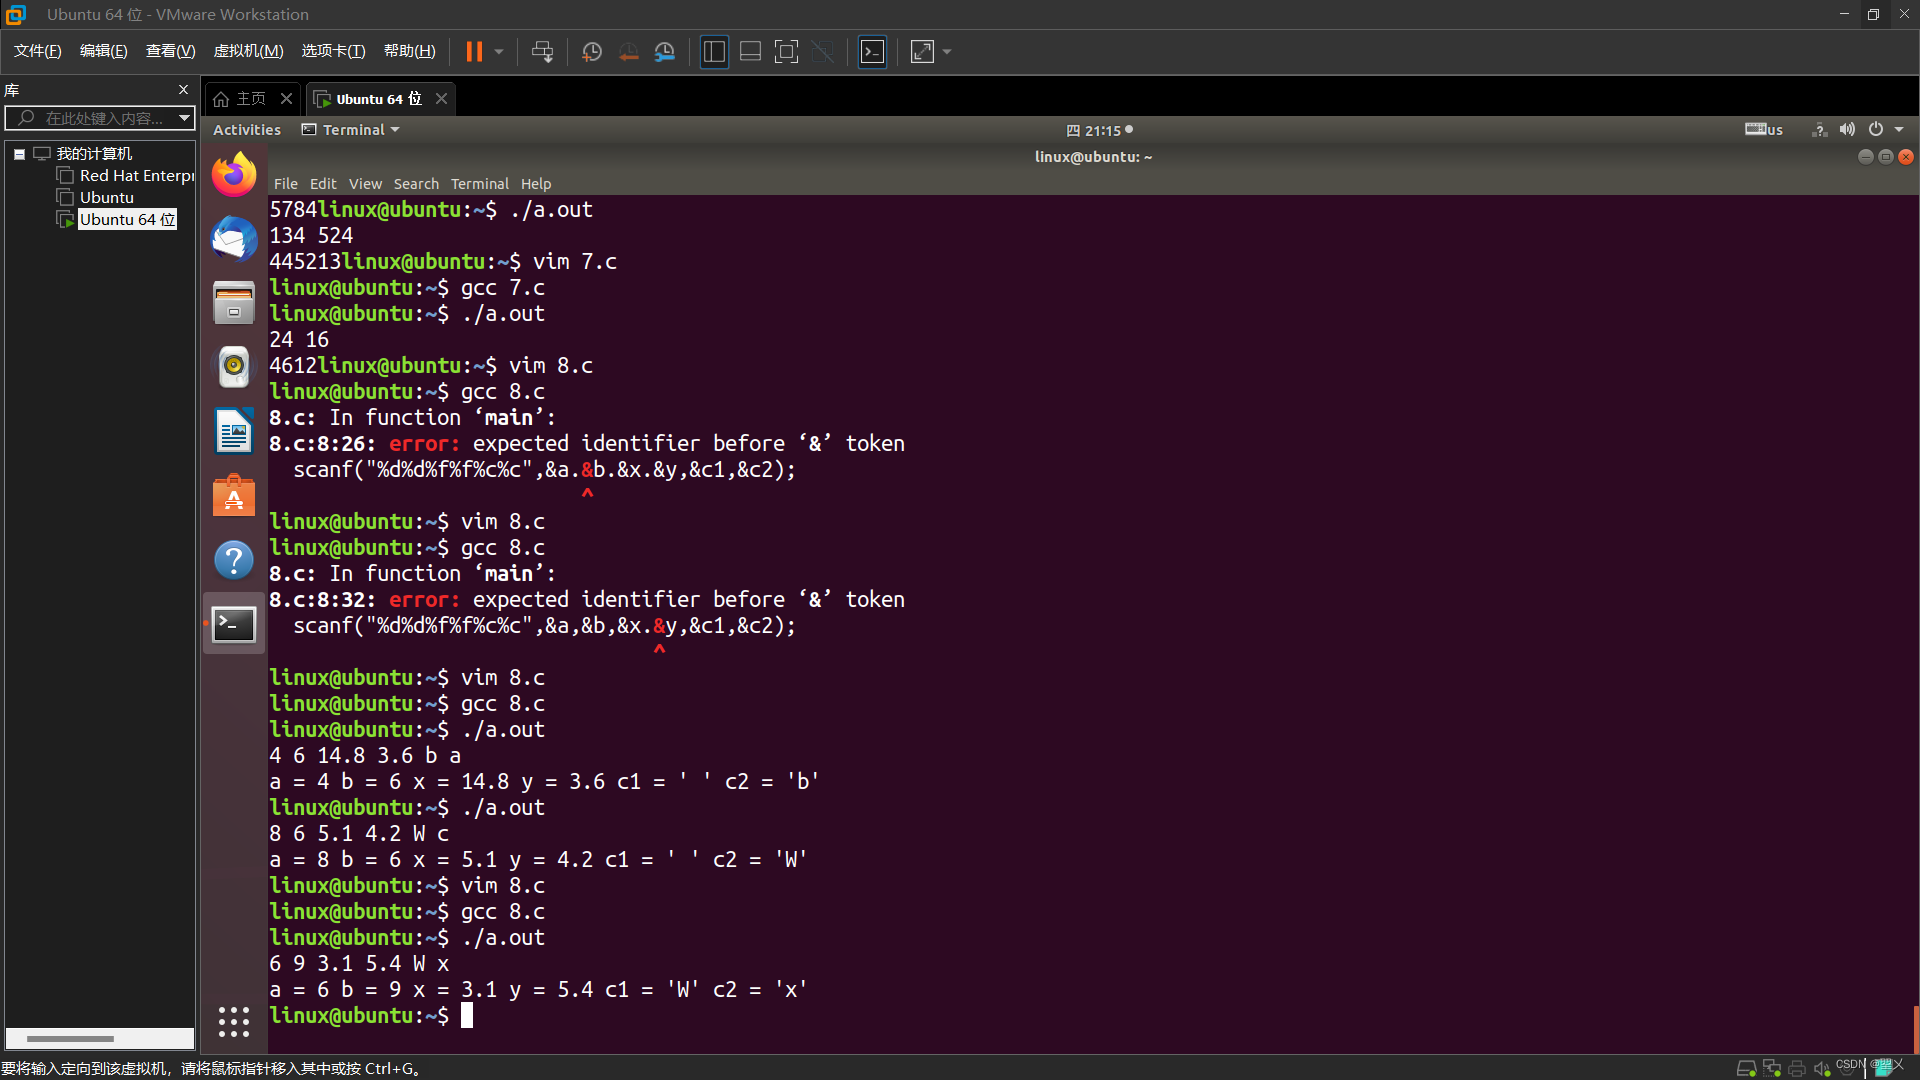Toggle the library sidebar panel visibility

click(714, 51)
